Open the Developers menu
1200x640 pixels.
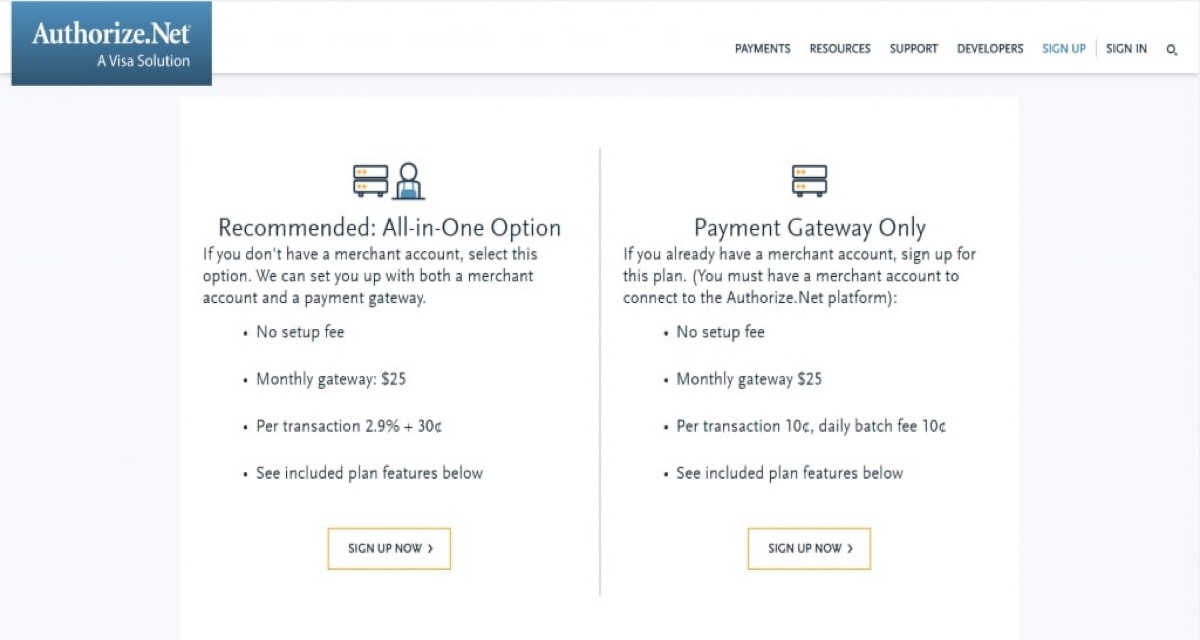(x=990, y=49)
